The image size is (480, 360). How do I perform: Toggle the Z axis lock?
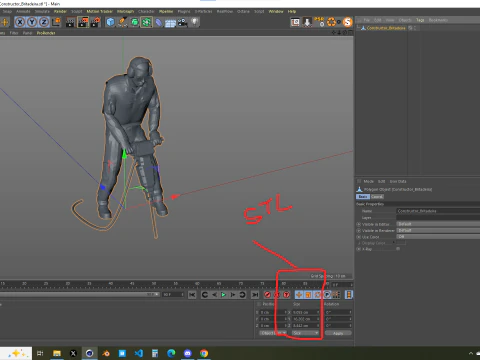pyautogui.click(x=44, y=22)
